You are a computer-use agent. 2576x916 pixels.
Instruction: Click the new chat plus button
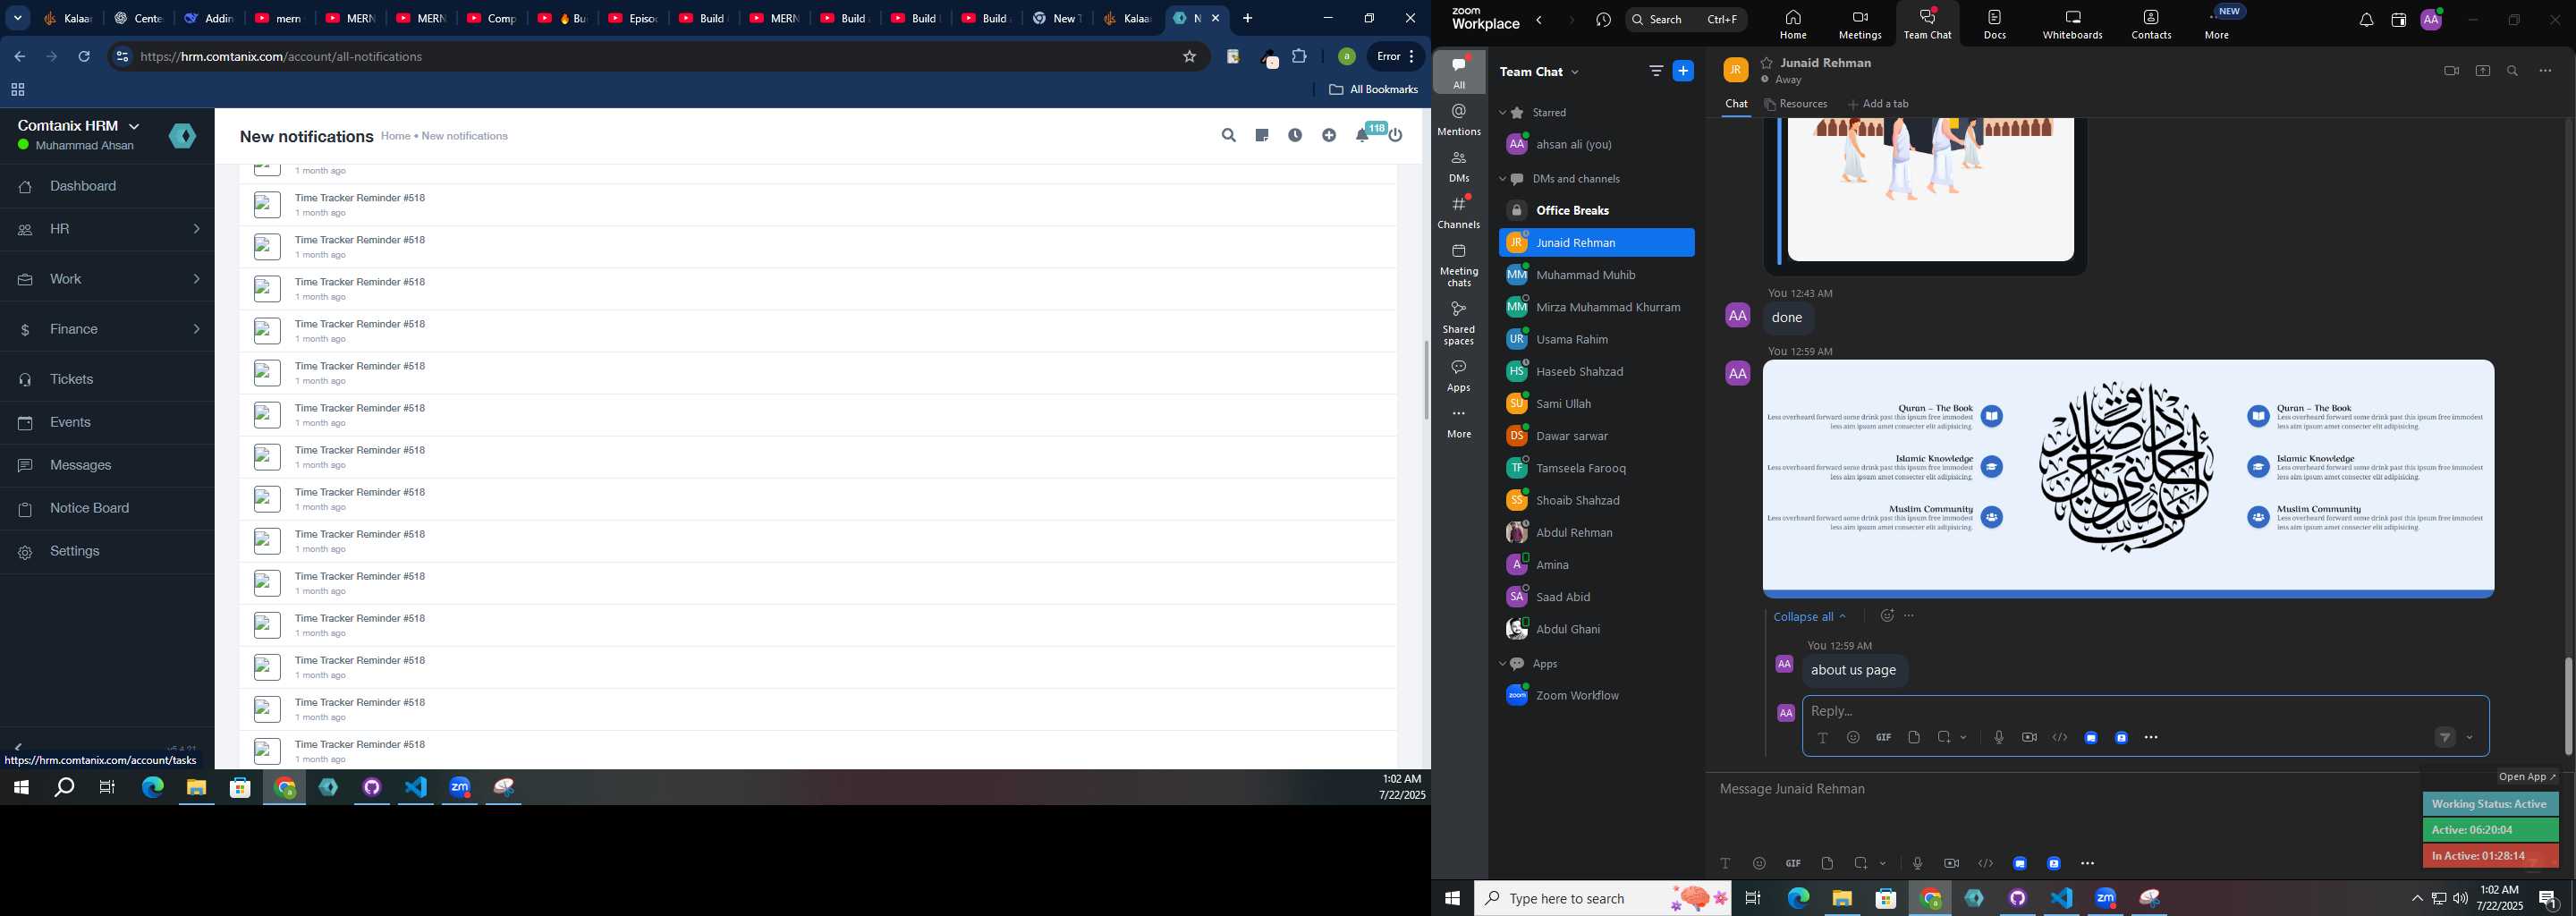[1684, 71]
